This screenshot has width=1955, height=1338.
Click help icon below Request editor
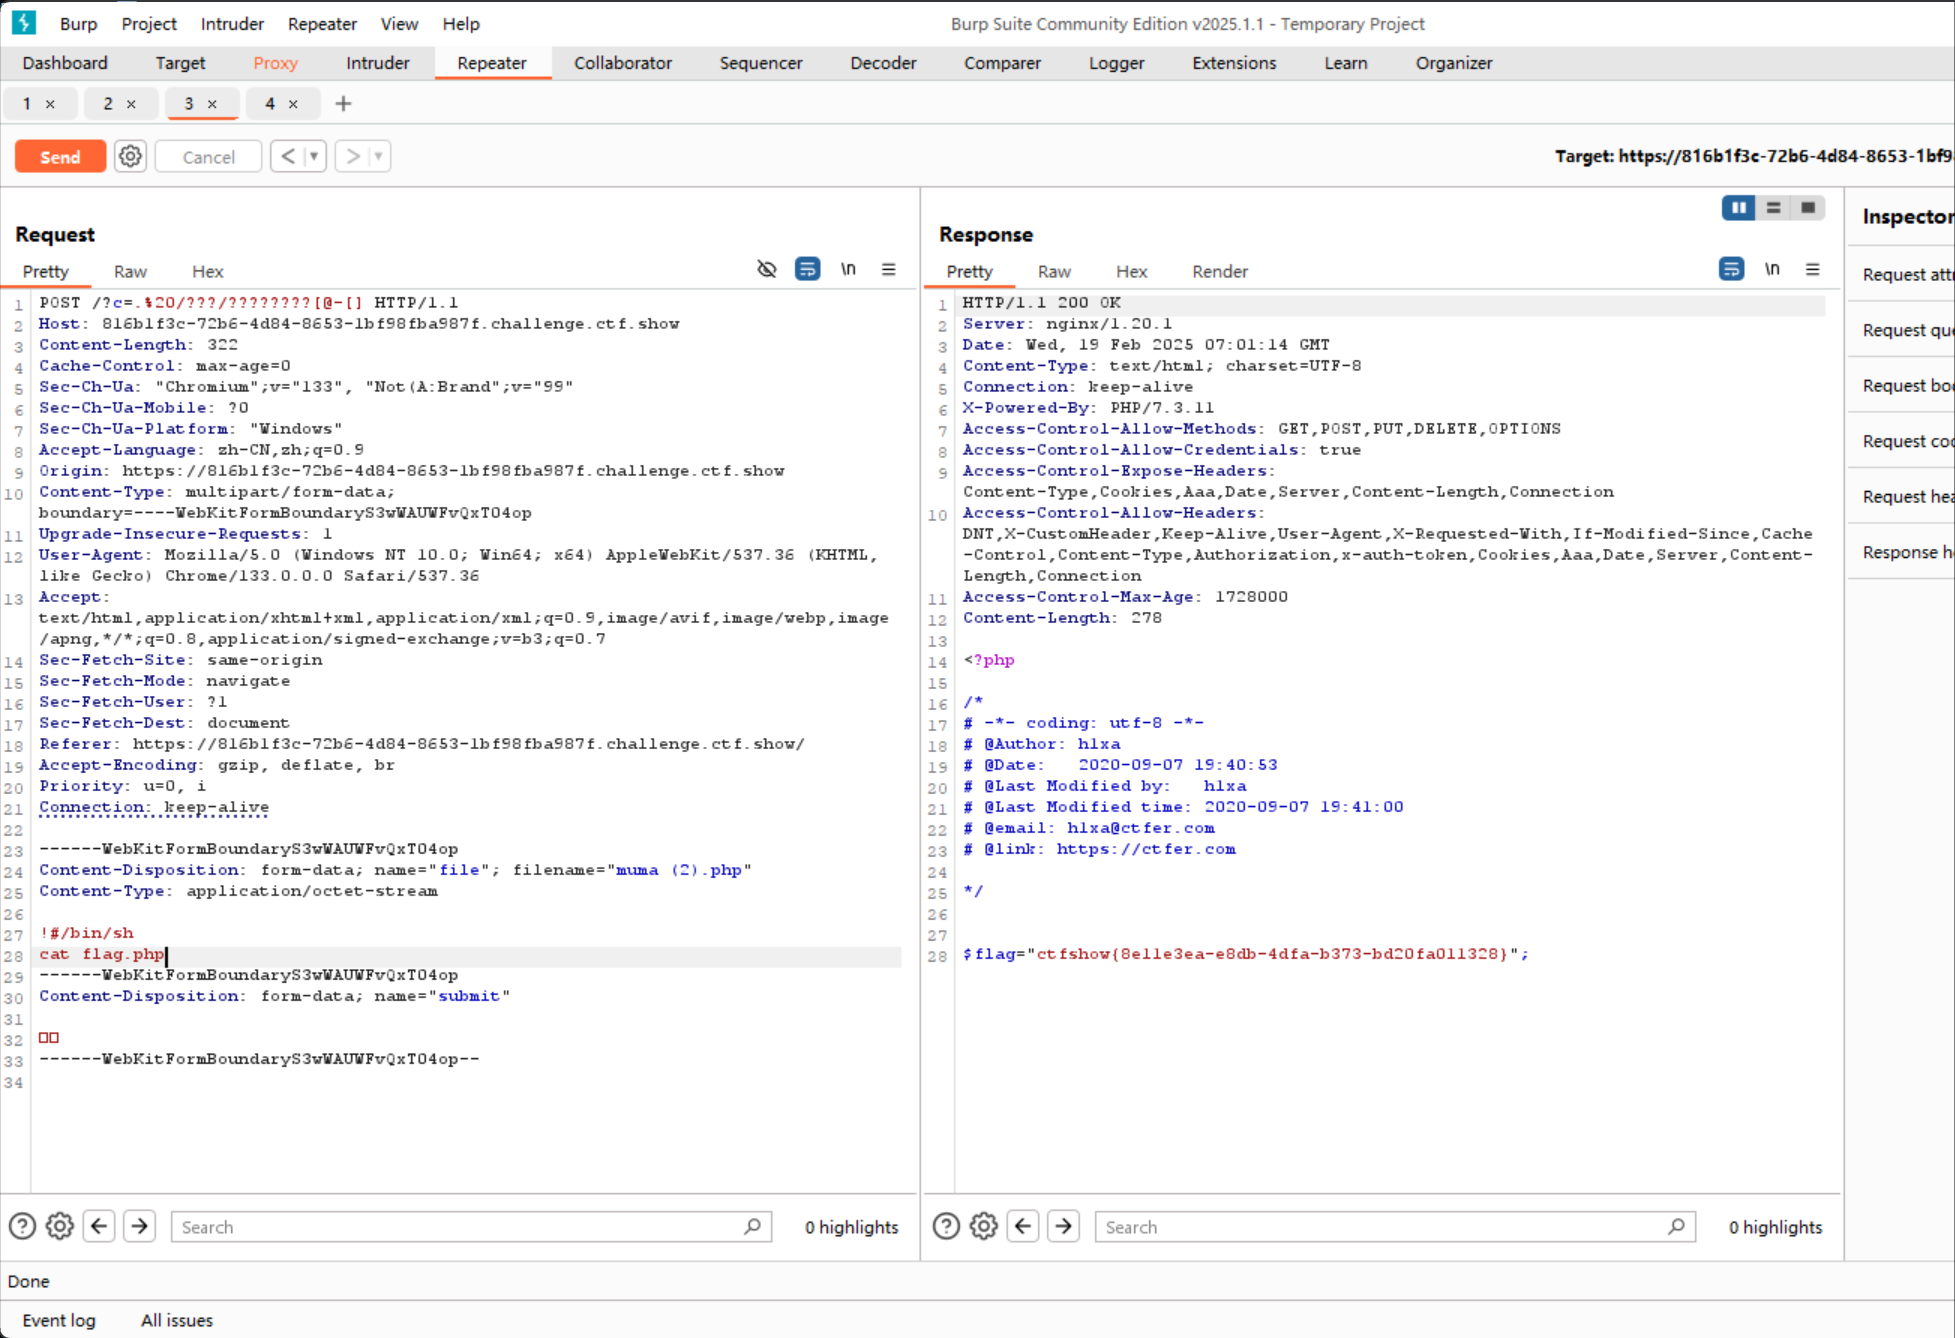coord(22,1226)
